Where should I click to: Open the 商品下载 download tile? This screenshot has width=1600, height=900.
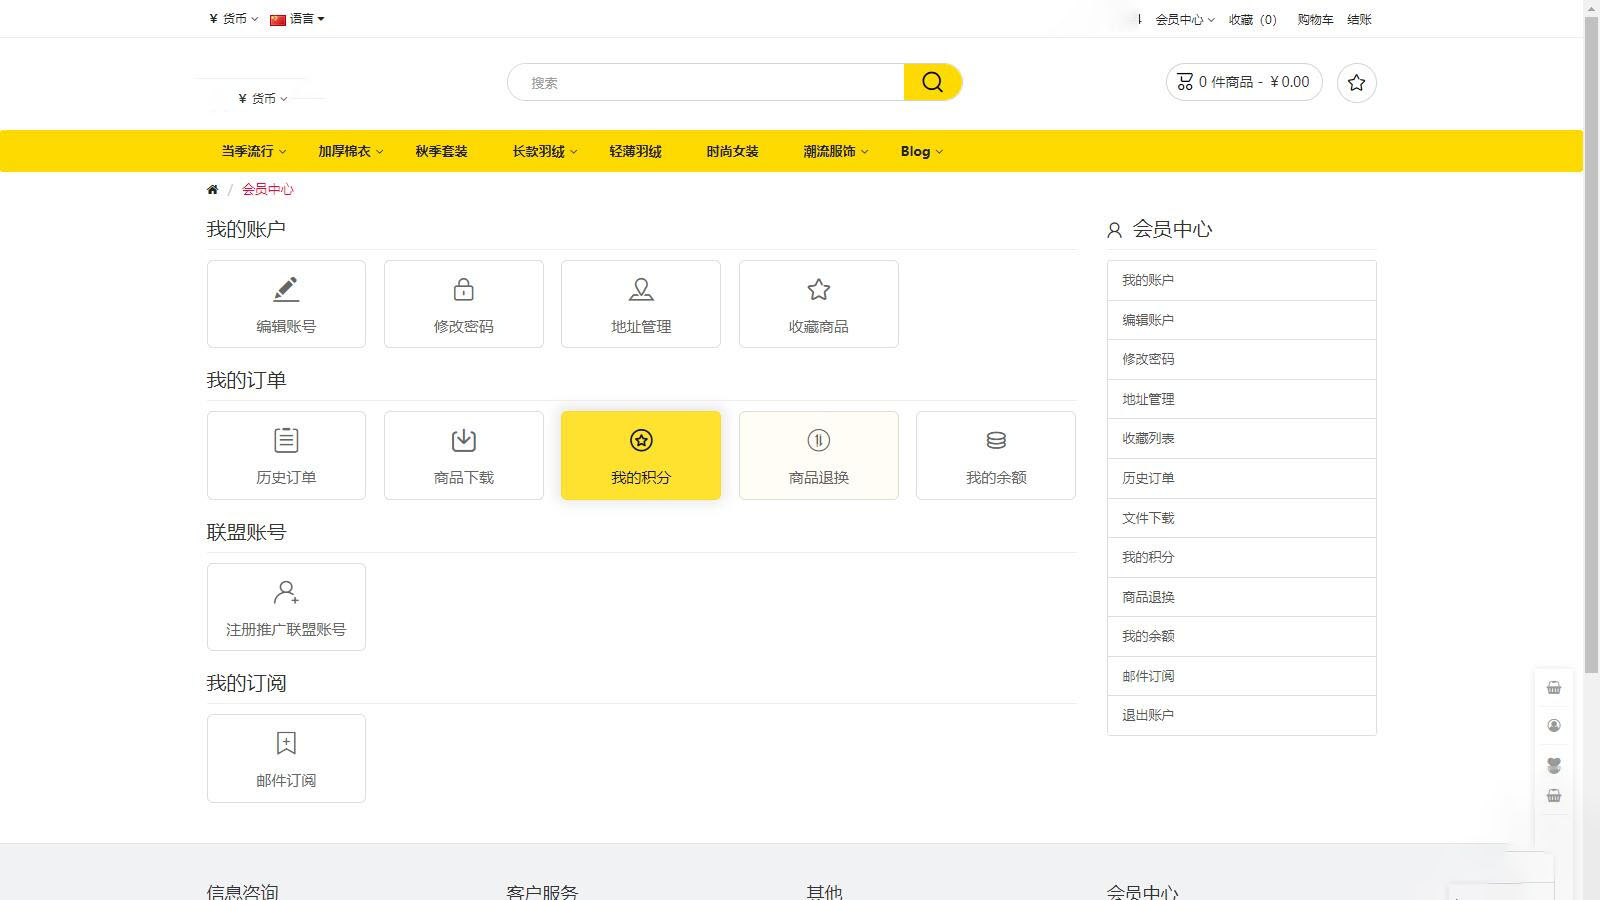pos(463,455)
